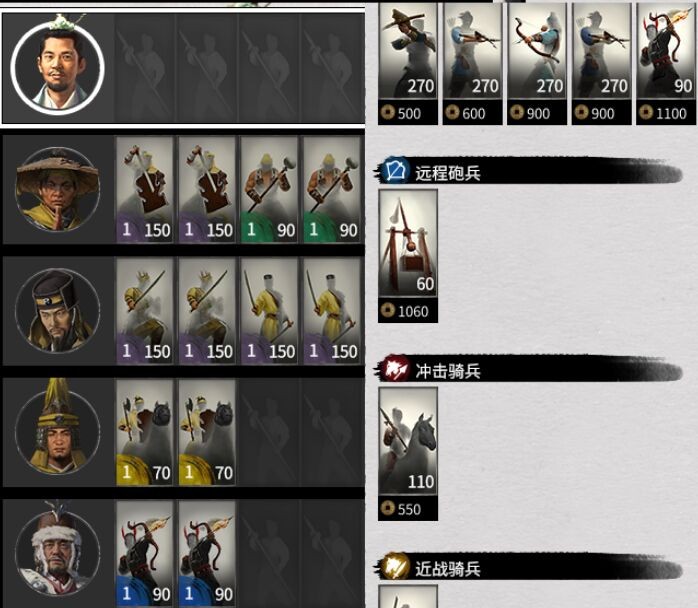Click the straw-hat general portrait
This screenshot has width=698, height=608.
57,190
